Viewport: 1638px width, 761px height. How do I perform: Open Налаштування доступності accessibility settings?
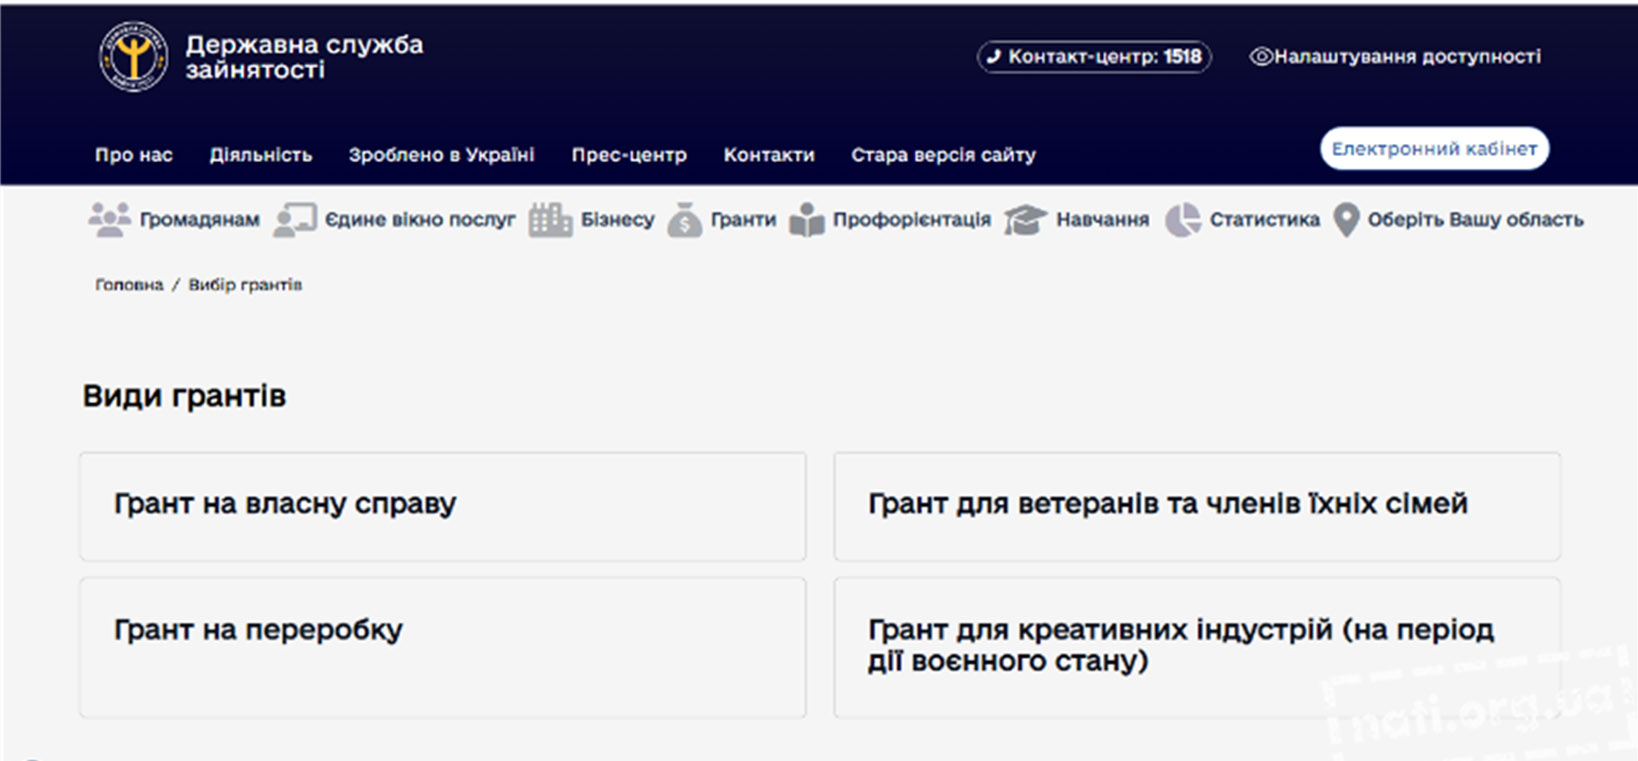[x=1396, y=57]
